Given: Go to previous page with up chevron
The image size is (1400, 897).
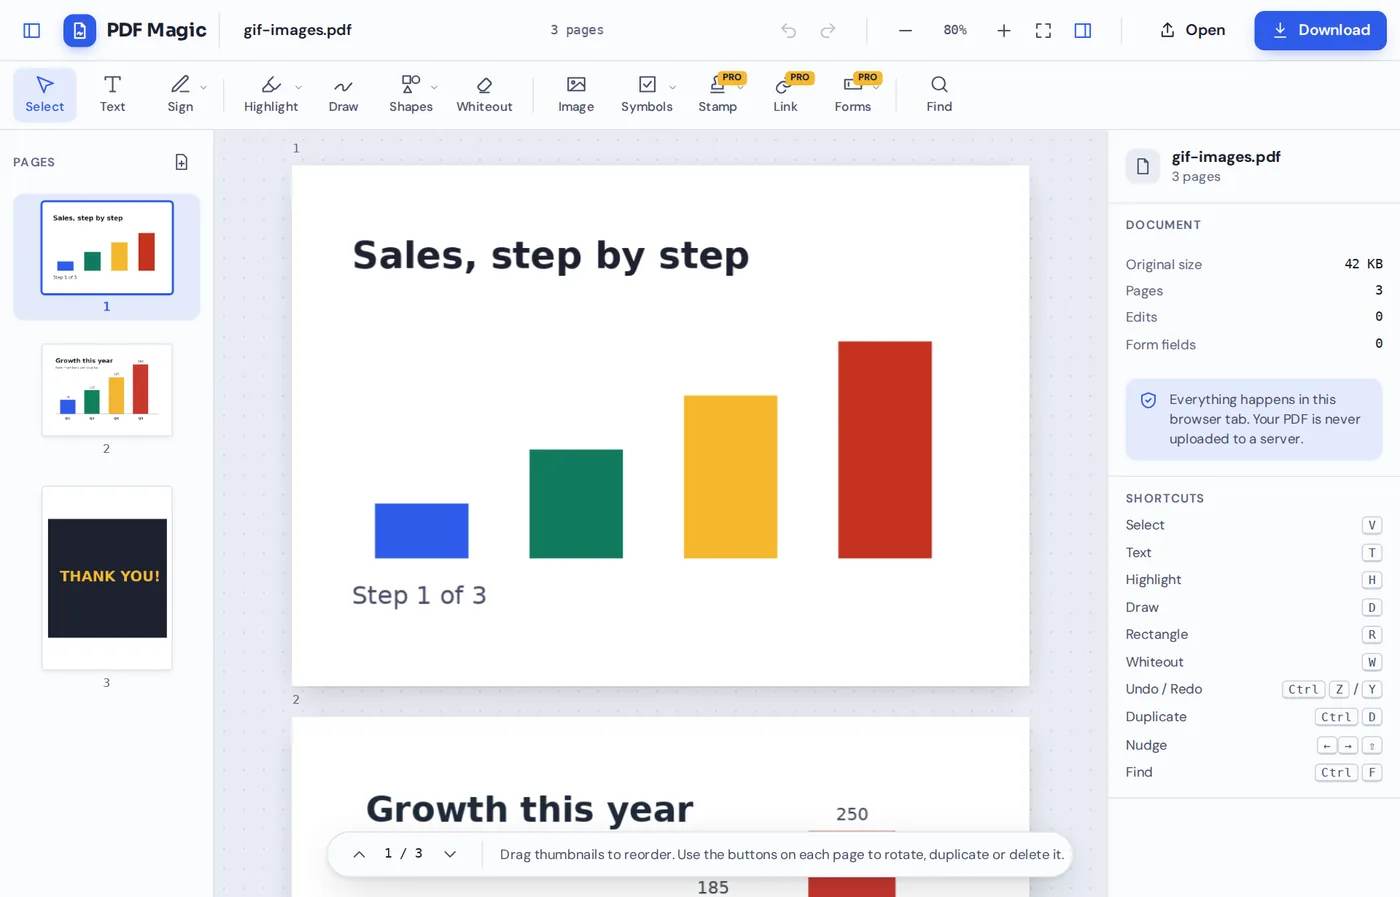Looking at the screenshot, I should click(x=359, y=854).
